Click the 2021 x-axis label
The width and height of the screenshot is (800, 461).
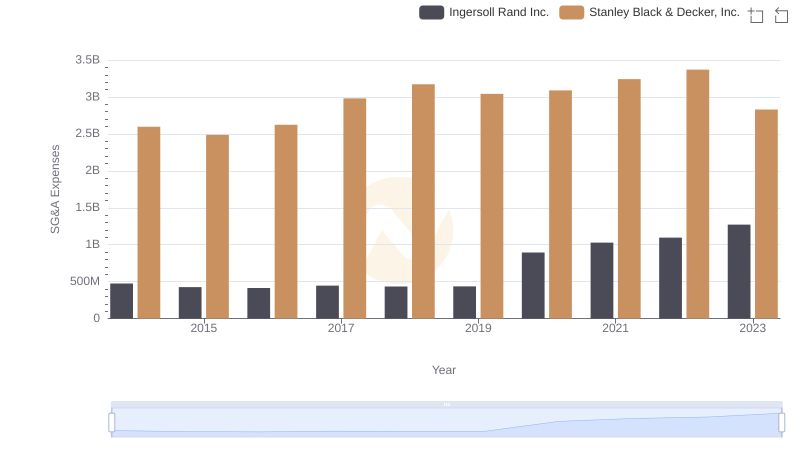coord(615,328)
